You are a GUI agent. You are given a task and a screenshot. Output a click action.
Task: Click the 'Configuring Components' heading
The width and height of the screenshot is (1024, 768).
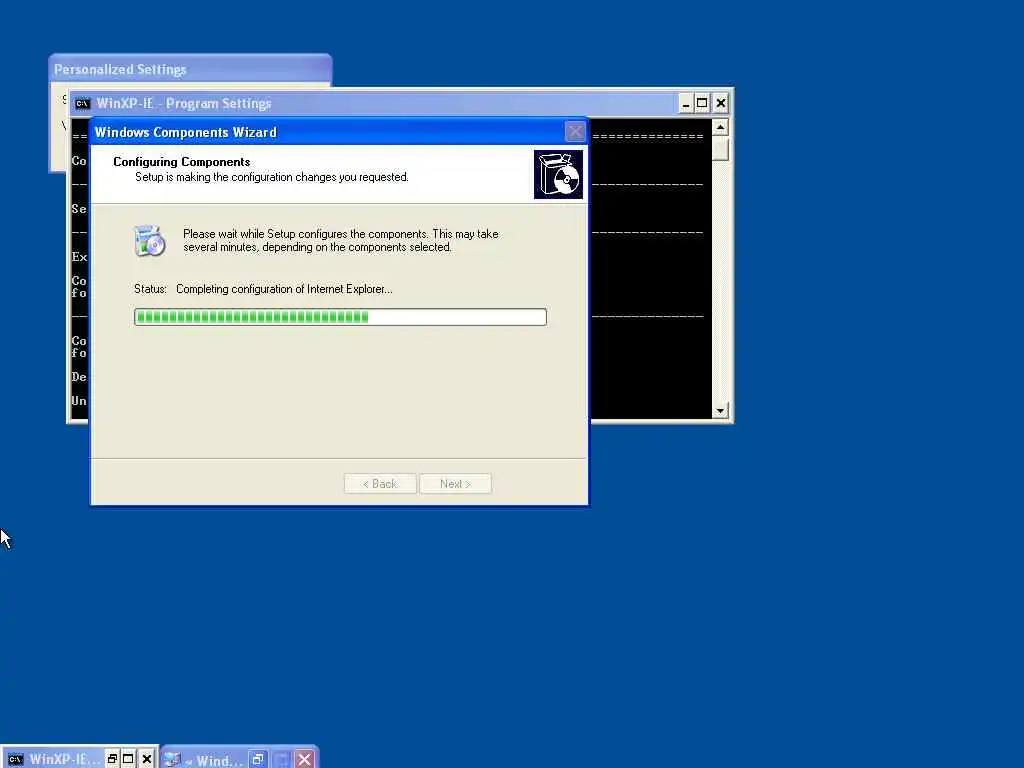point(182,162)
